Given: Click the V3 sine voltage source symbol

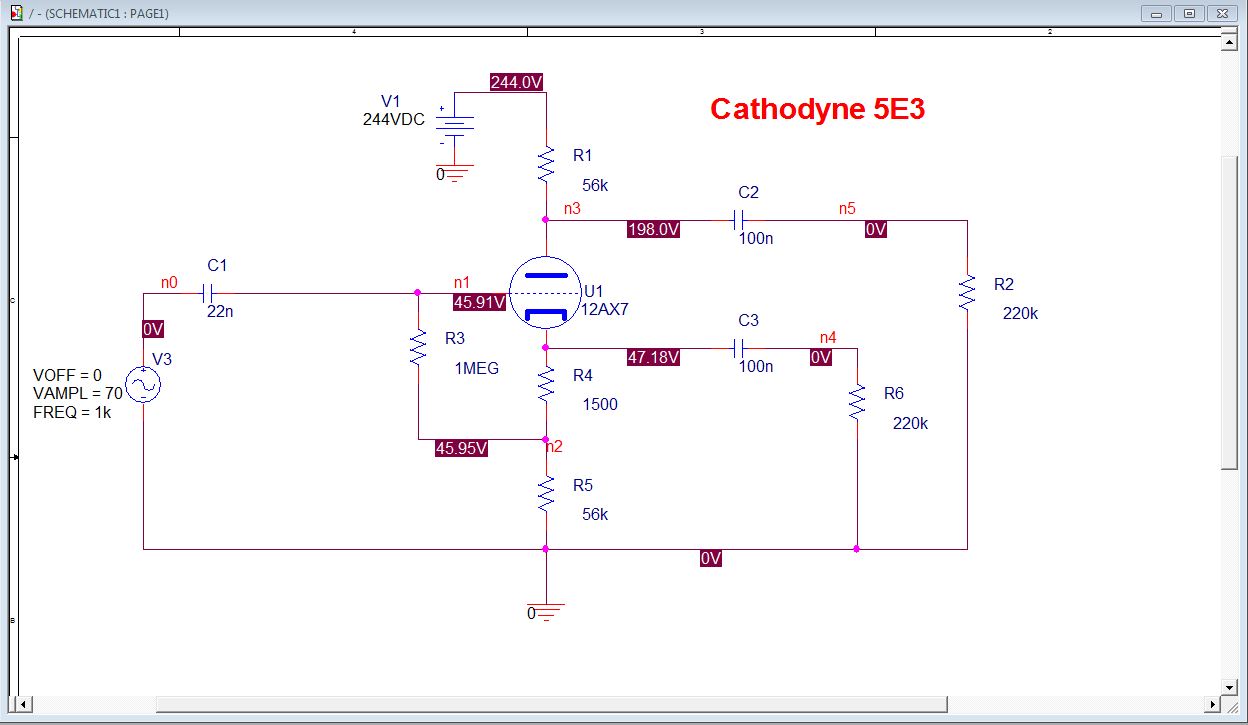Looking at the screenshot, I should (x=143, y=385).
